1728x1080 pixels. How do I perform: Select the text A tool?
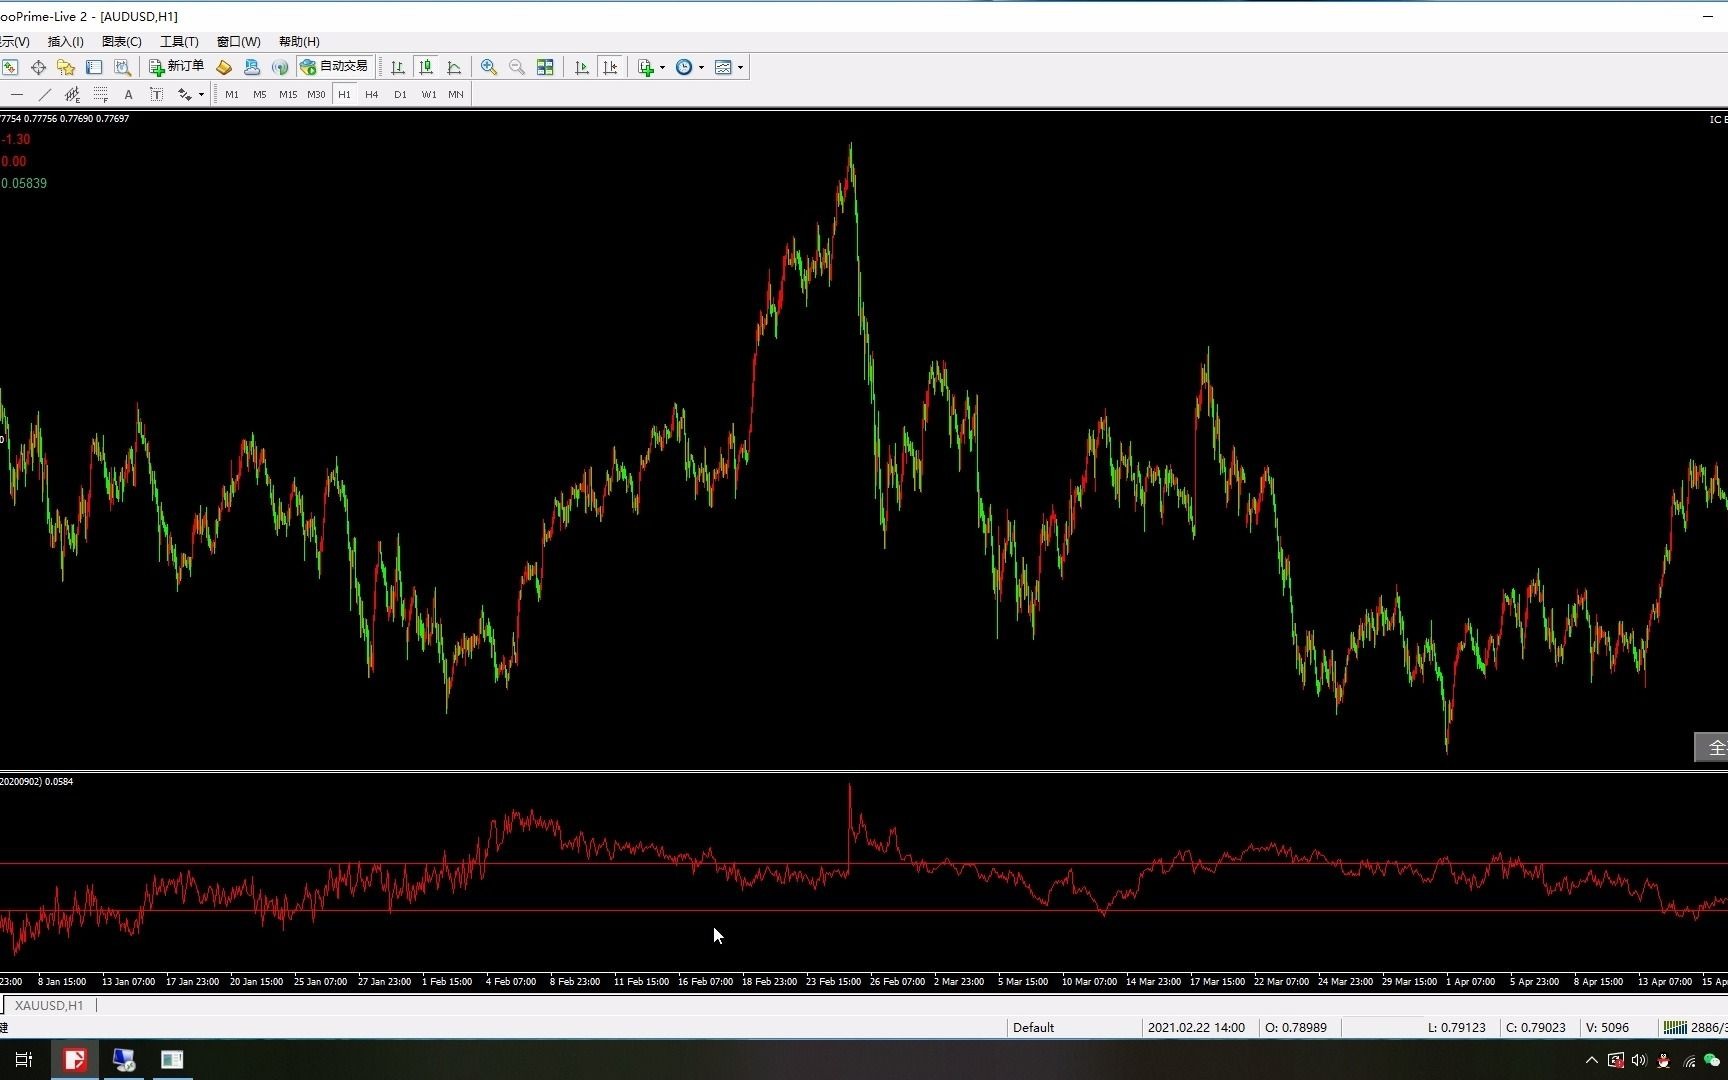point(128,94)
